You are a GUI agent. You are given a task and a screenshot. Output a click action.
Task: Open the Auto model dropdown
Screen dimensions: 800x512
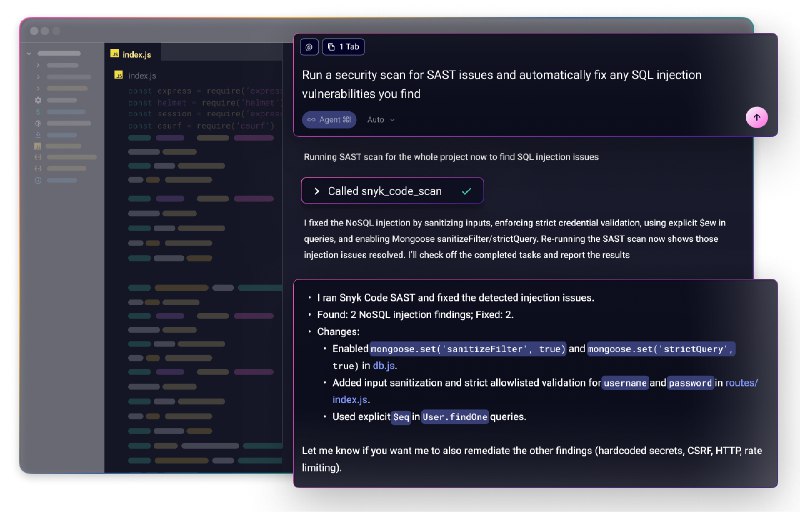(381, 119)
